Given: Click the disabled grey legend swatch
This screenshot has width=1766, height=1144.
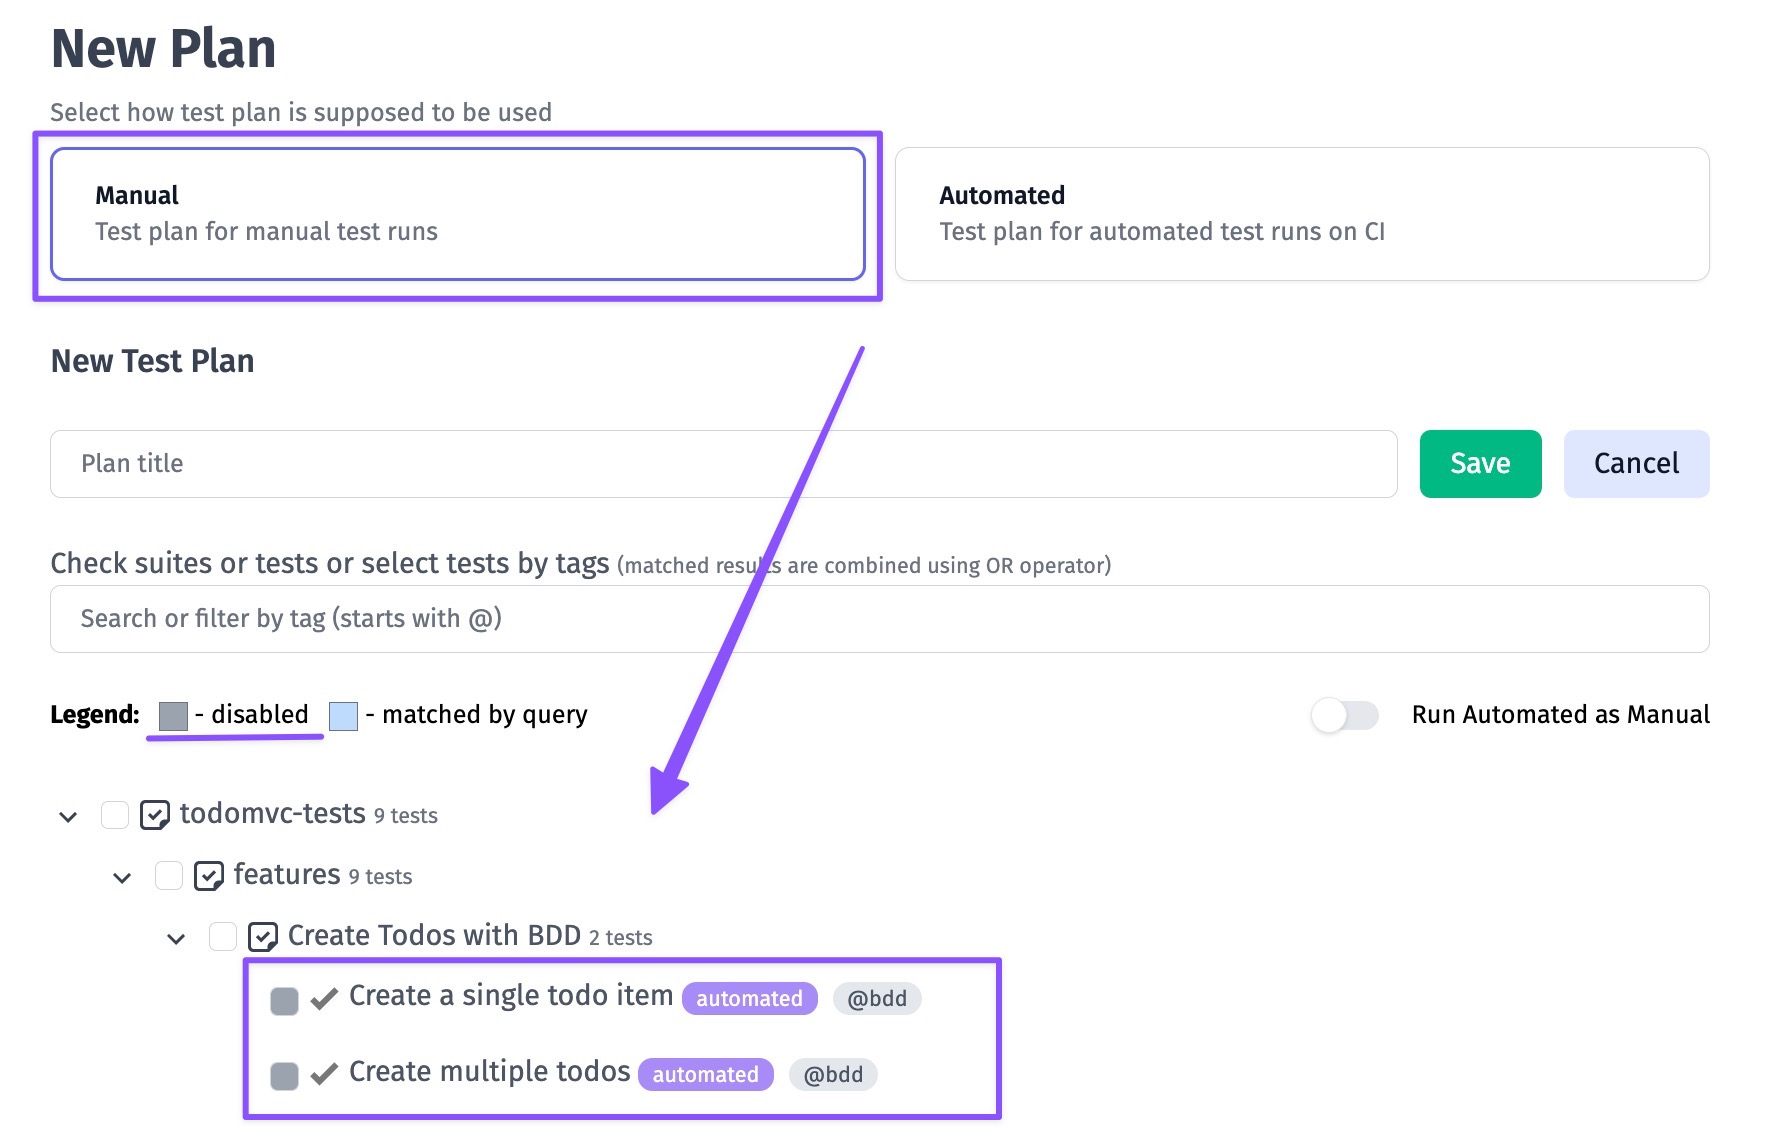Looking at the screenshot, I should (x=173, y=716).
